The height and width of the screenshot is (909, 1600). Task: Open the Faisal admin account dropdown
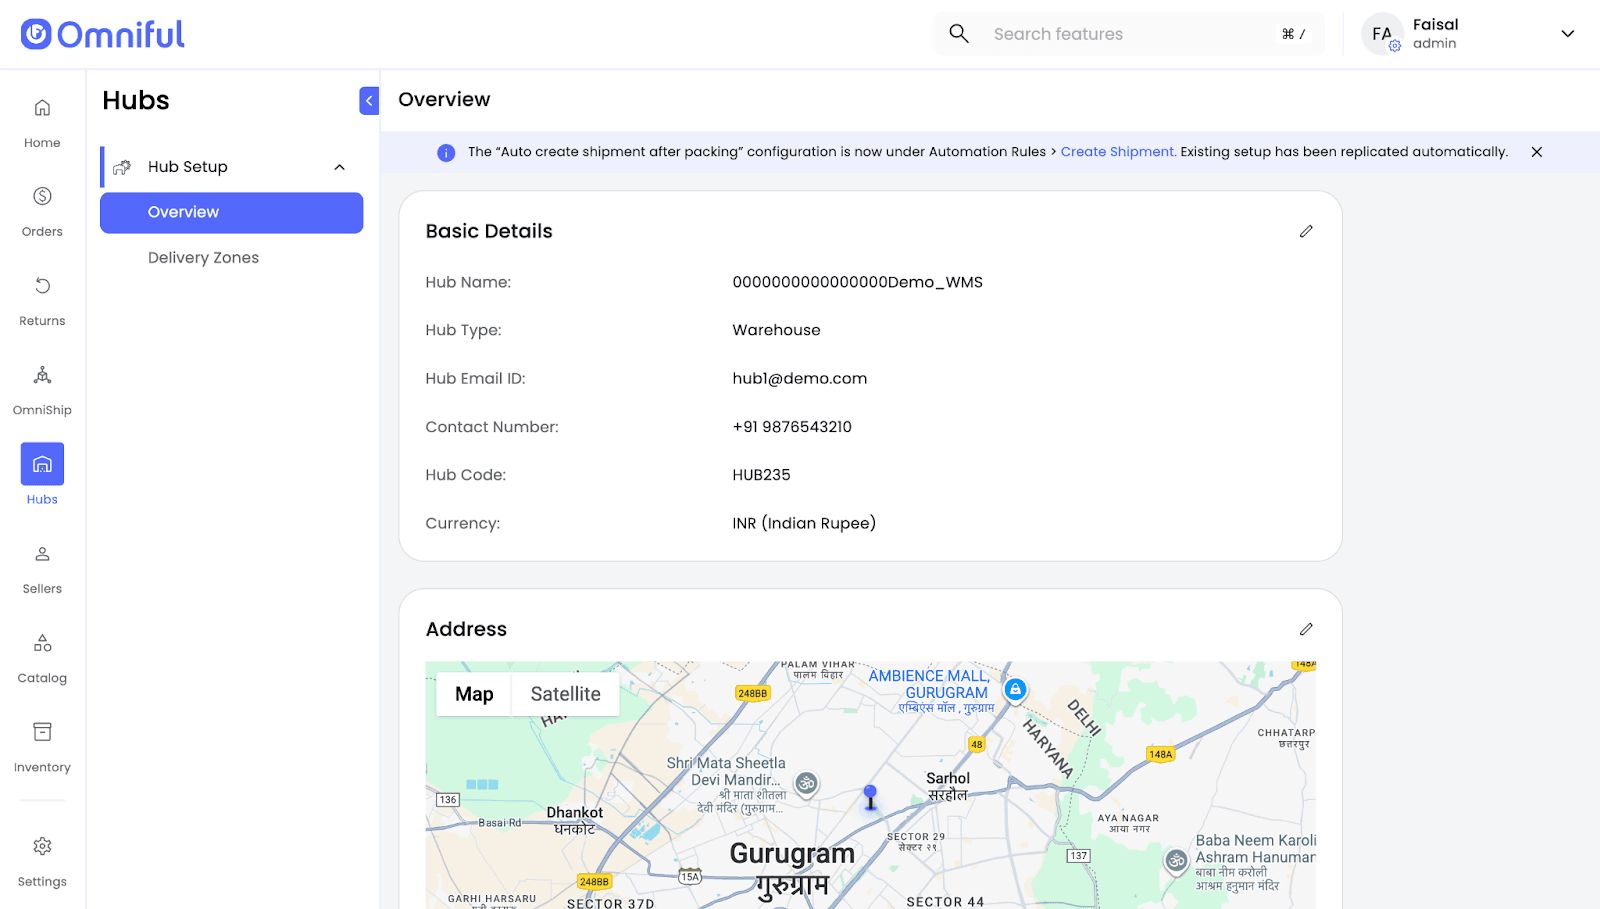(1567, 34)
